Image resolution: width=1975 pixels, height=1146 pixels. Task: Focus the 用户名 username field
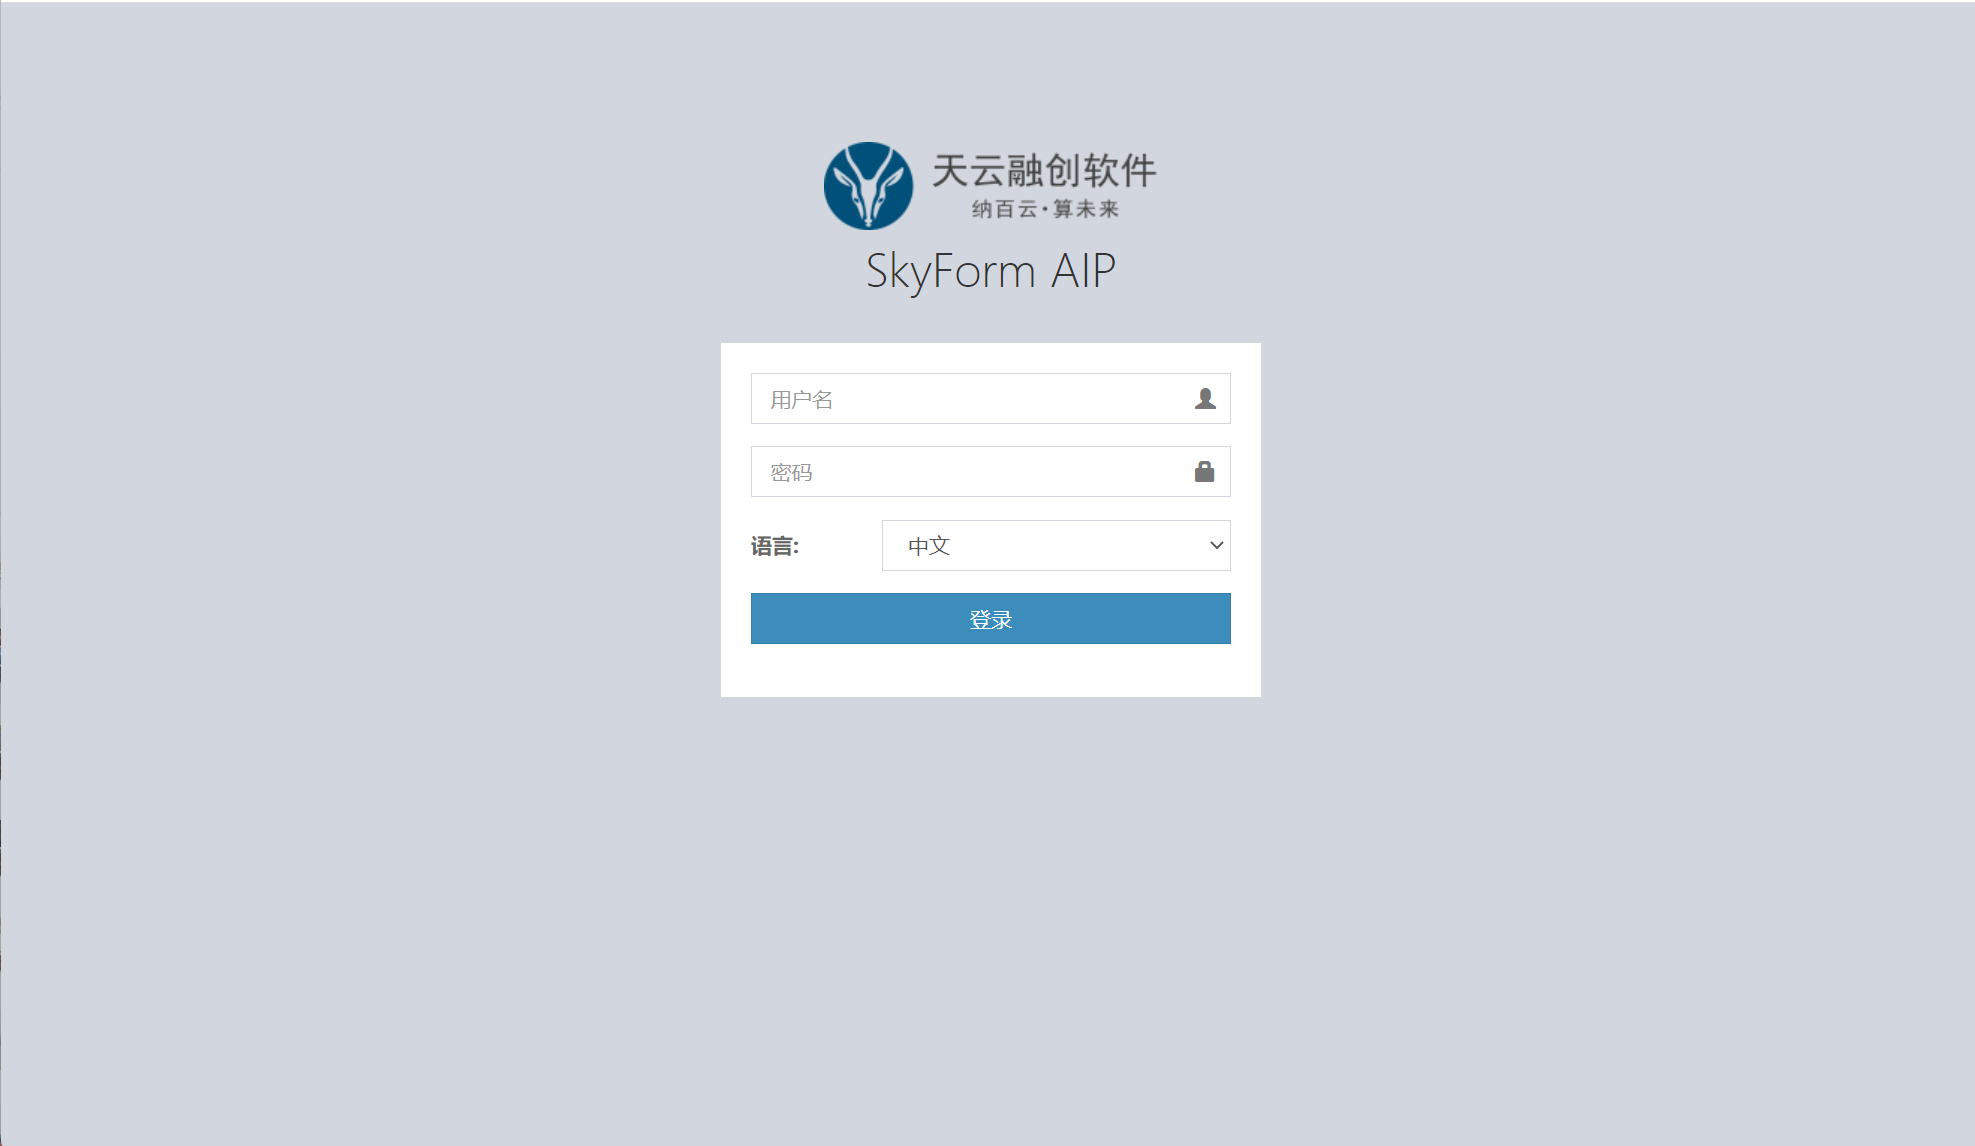tap(990, 398)
